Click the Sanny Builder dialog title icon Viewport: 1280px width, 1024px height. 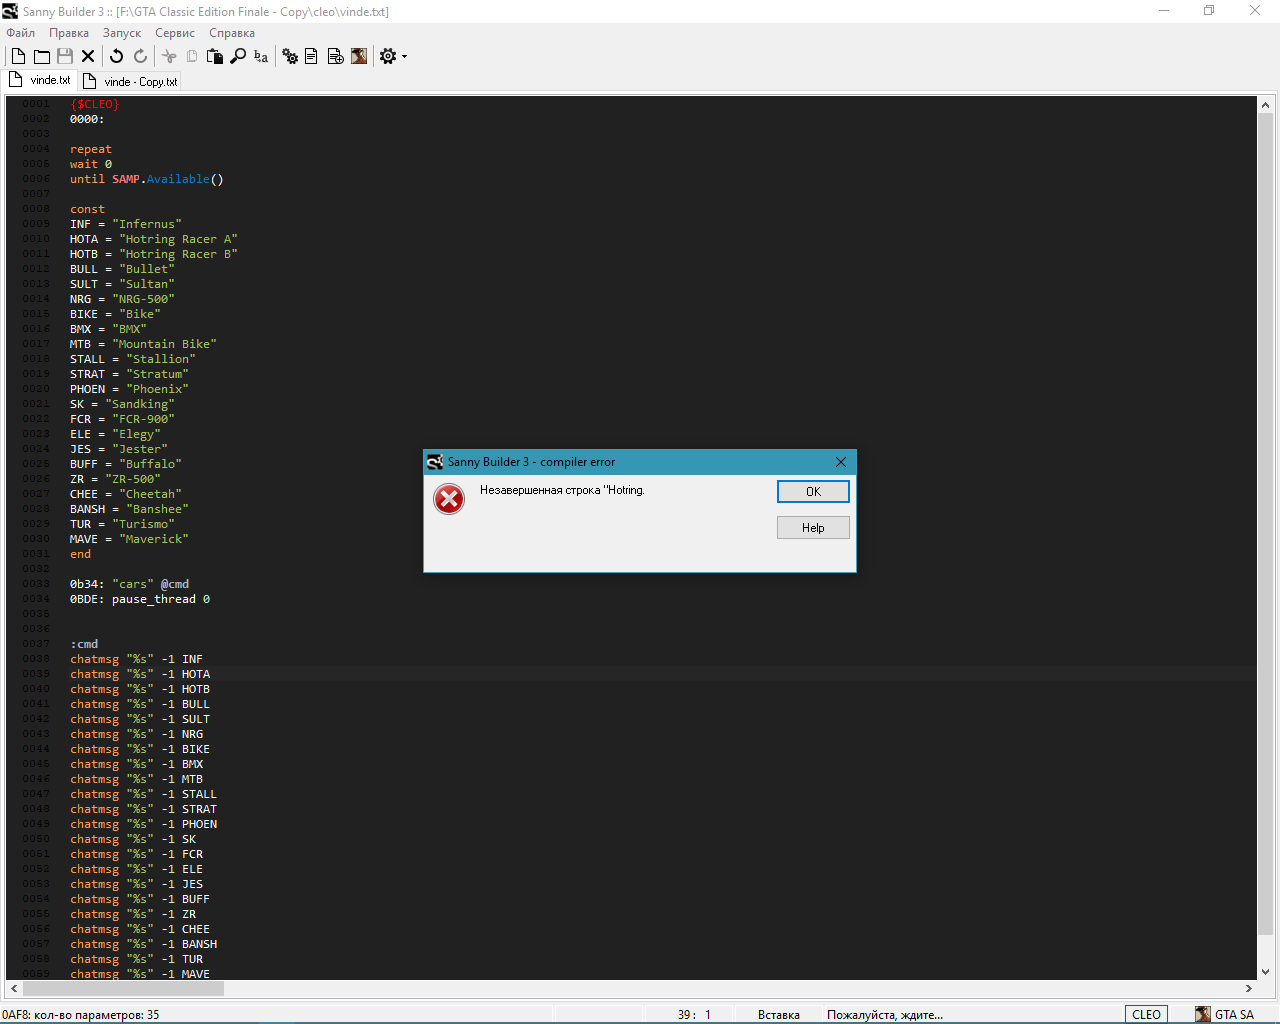pyautogui.click(x=435, y=462)
